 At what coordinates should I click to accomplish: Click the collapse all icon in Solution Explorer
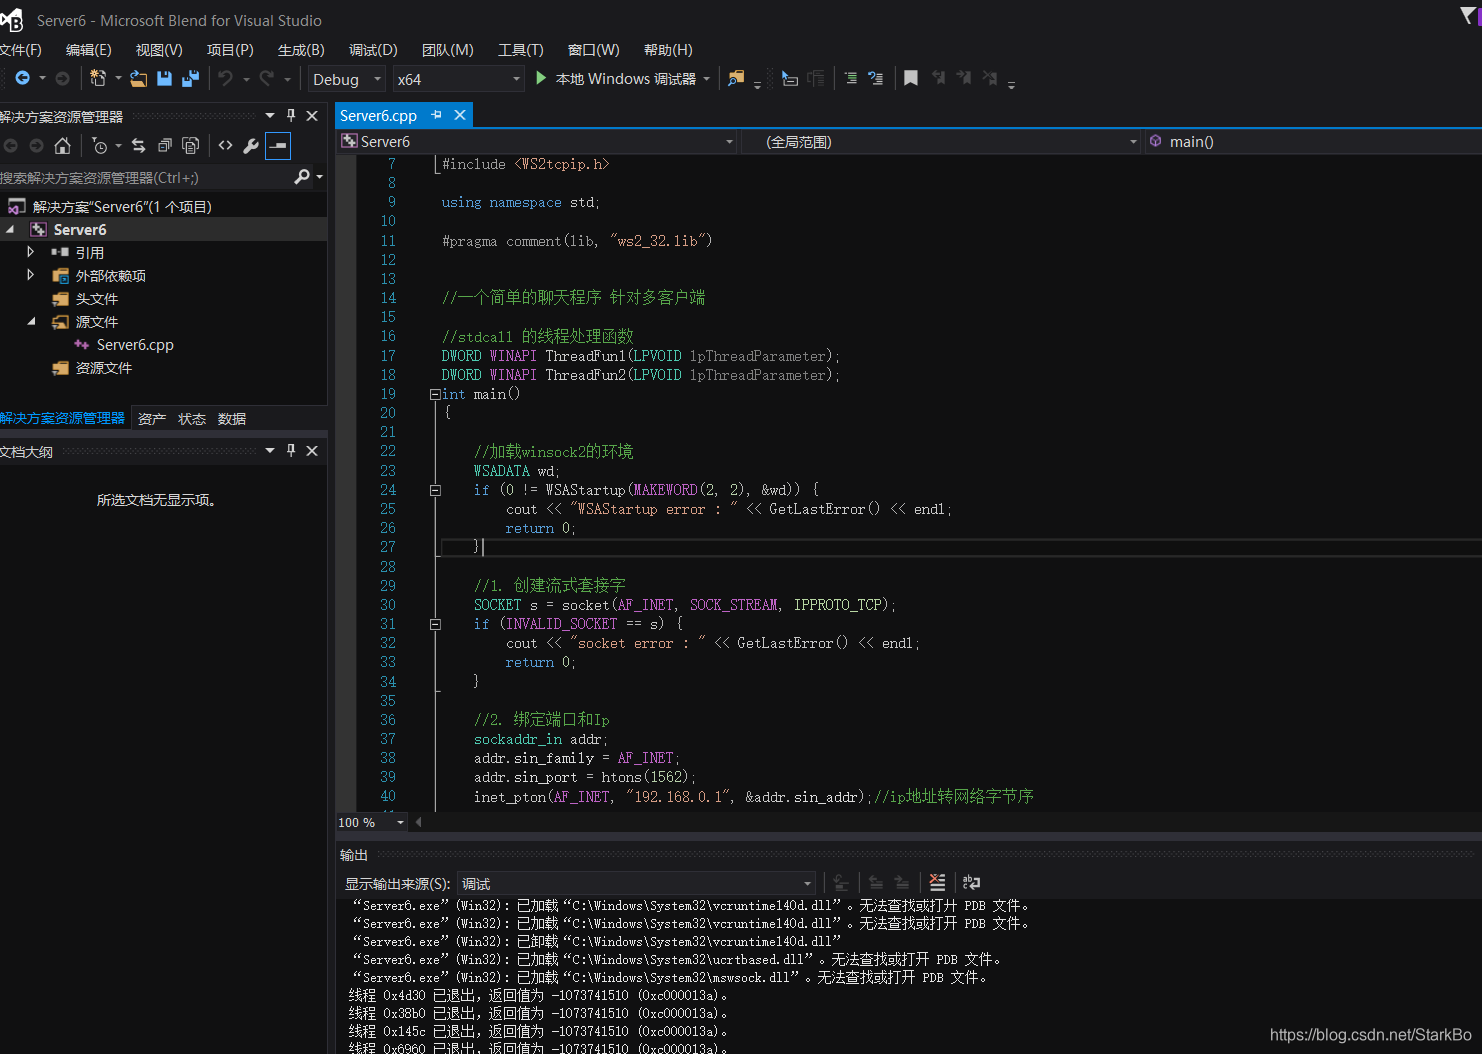pos(165,146)
